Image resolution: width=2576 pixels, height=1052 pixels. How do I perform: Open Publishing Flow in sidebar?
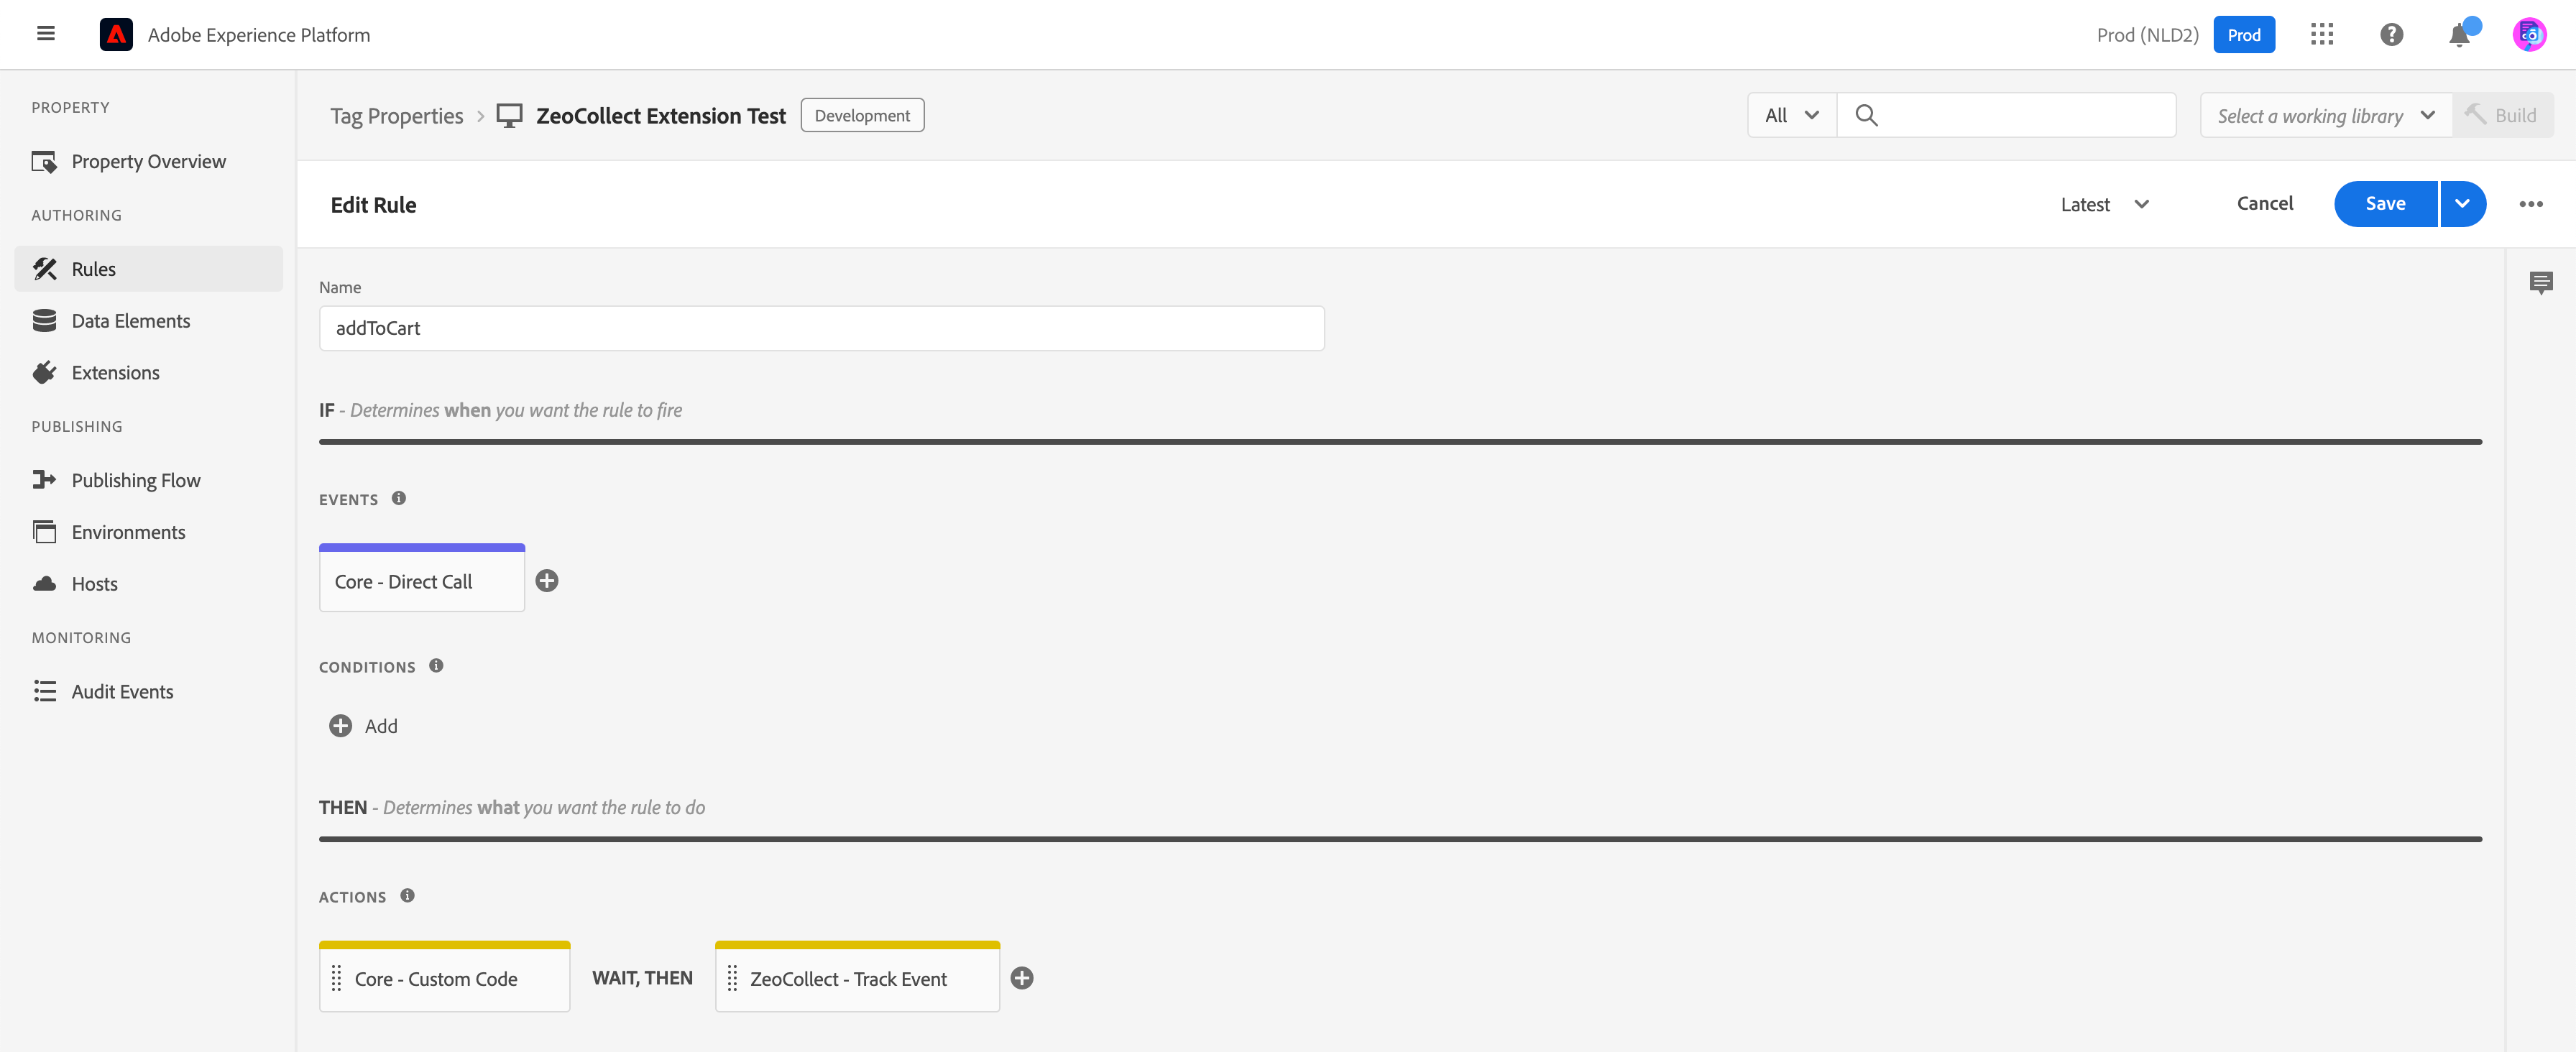tap(135, 480)
